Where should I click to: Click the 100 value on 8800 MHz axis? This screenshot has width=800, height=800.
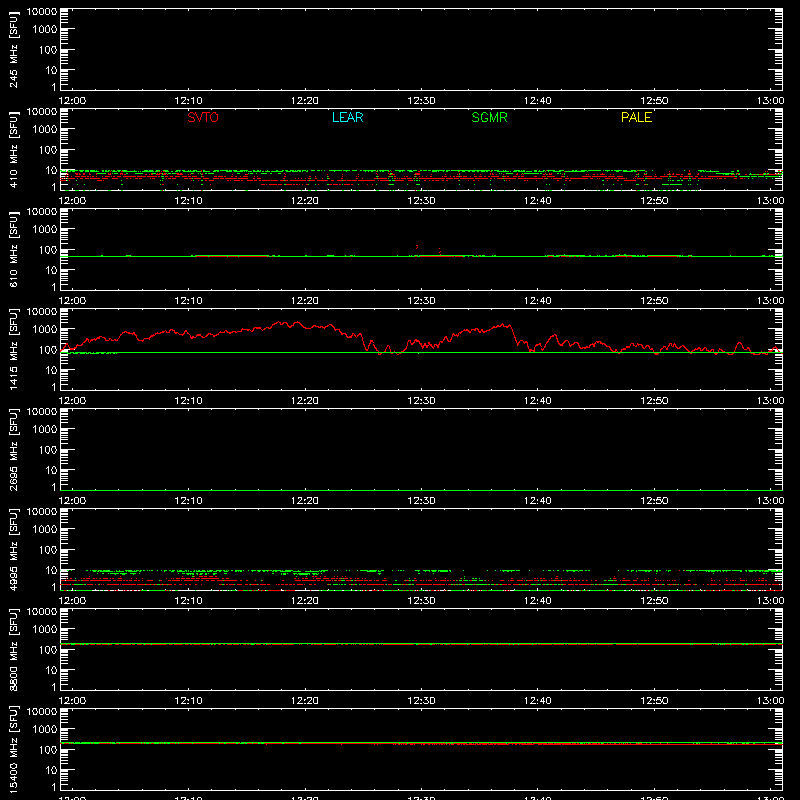[x=48, y=649]
